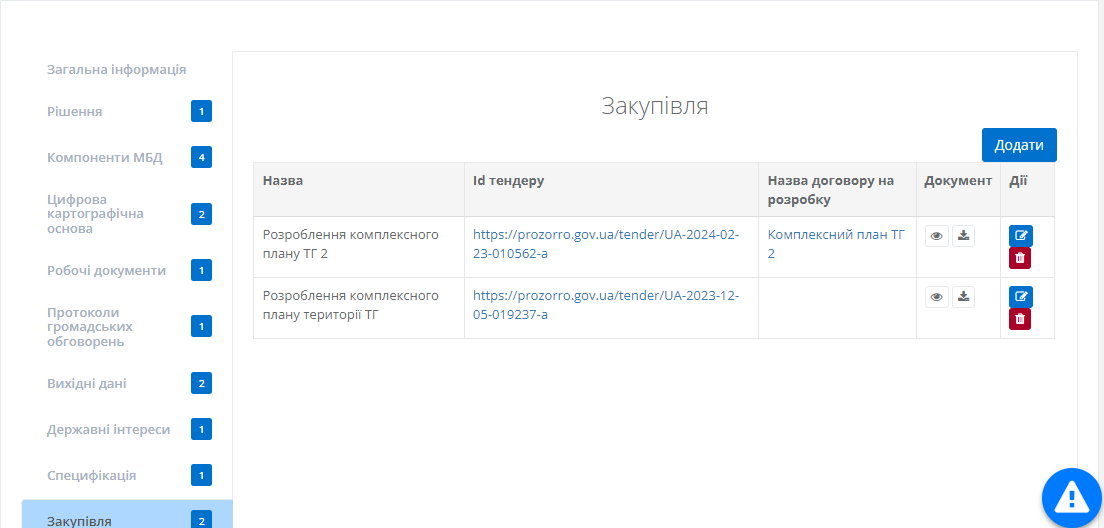View document for Комплексний план ТГ 2 row
Viewport: 1104px width, 528px height.
click(936, 236)
